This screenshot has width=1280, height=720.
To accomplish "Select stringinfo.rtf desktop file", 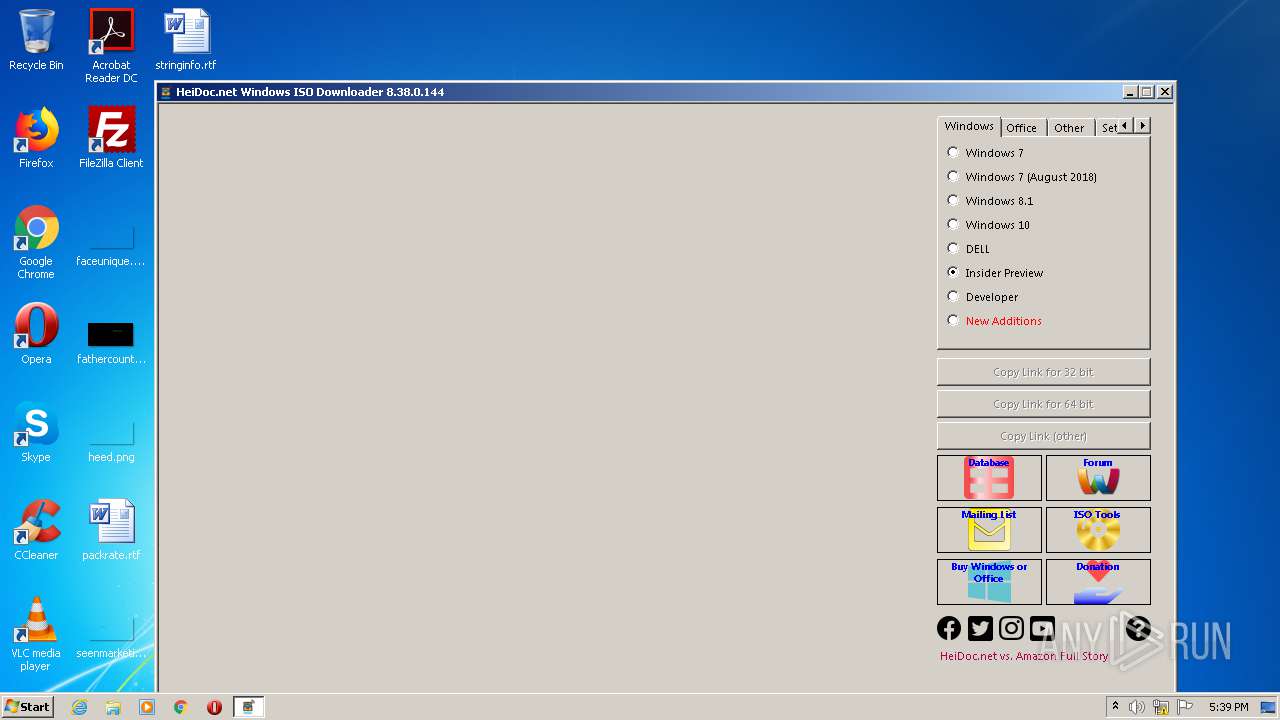I will click(186, 40).
